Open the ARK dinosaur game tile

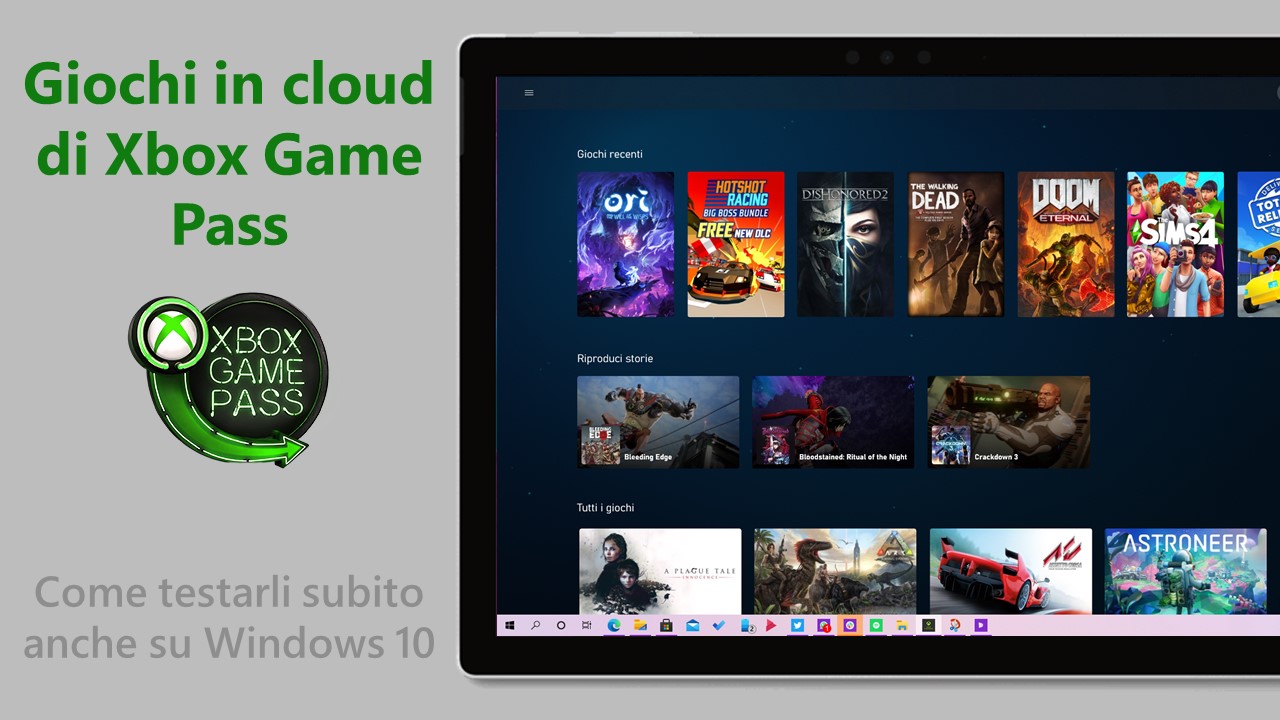835,571
